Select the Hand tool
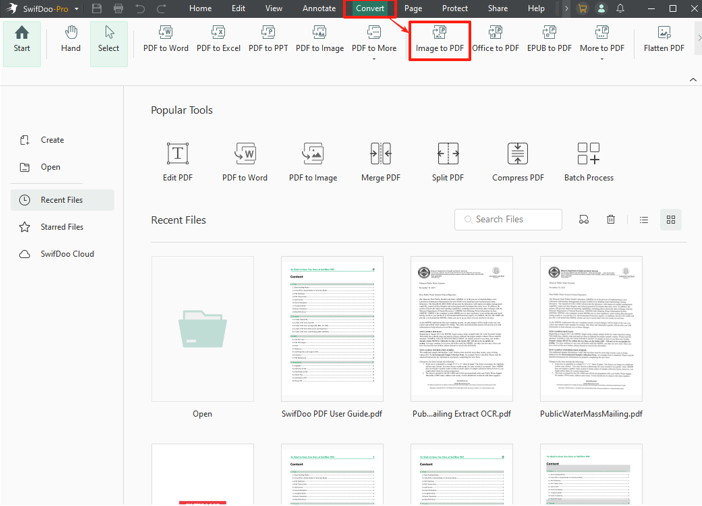The image size is (702, 506). [x=71, y=40]
